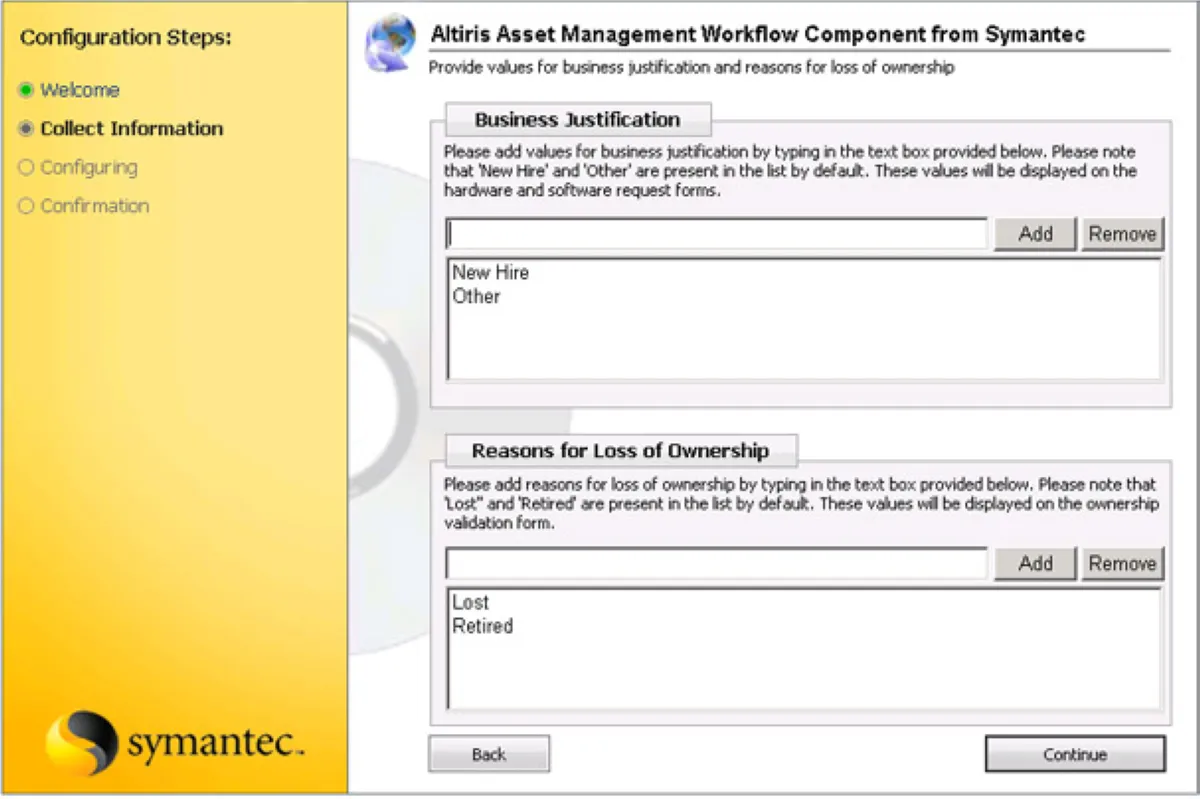
Task: Focus the Loss of Ownership text box
Action: [x=717, y=563]
